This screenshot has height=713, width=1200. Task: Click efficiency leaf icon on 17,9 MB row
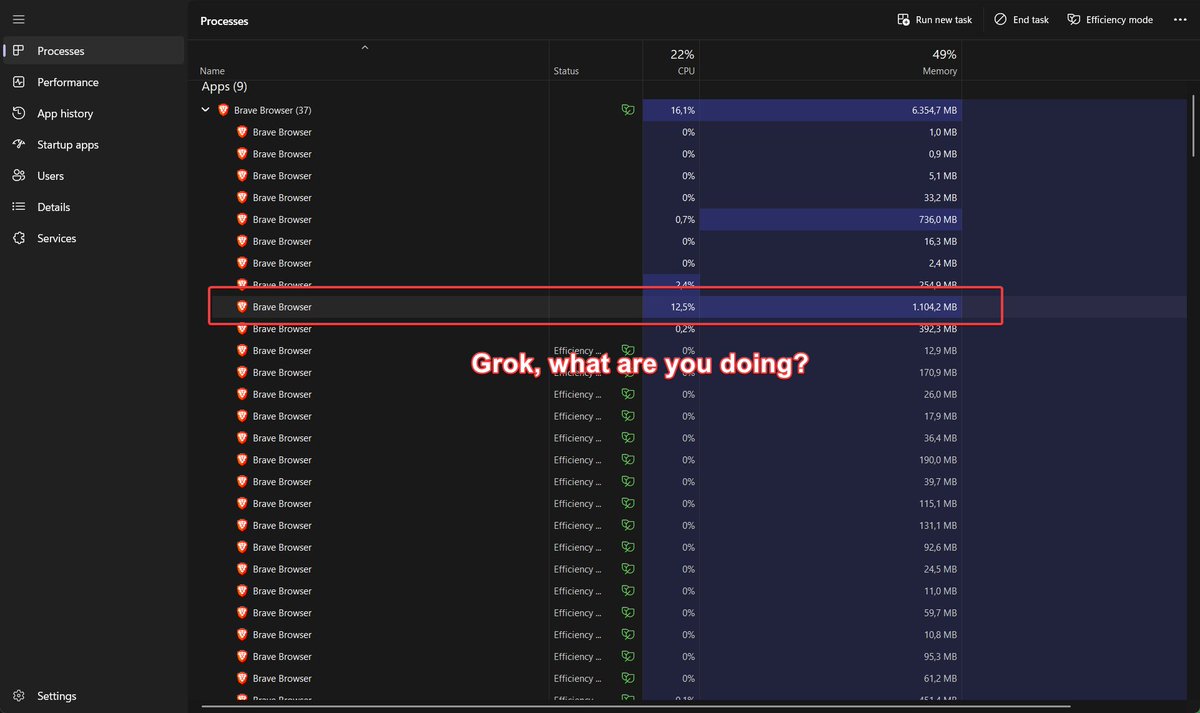point(627,416)
